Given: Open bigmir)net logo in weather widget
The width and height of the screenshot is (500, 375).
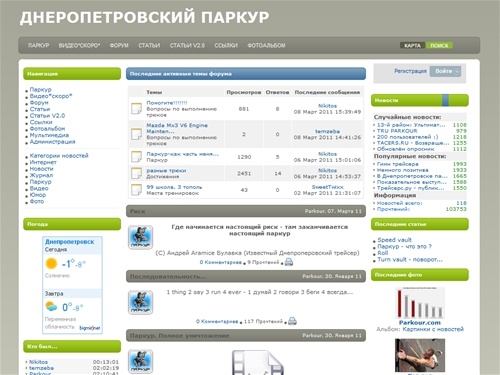Looking at the screenshot, I should pos(90,328).
